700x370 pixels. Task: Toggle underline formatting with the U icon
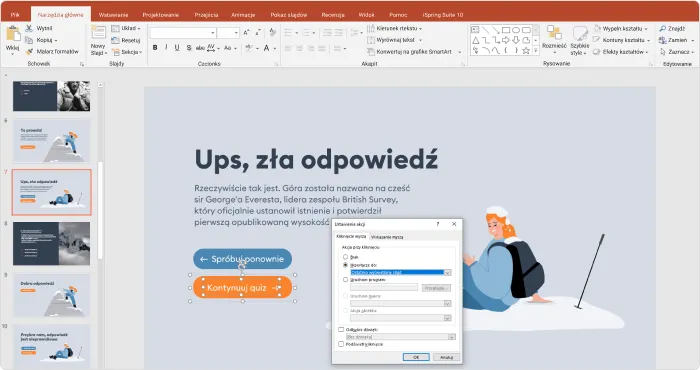coord(177,48)
